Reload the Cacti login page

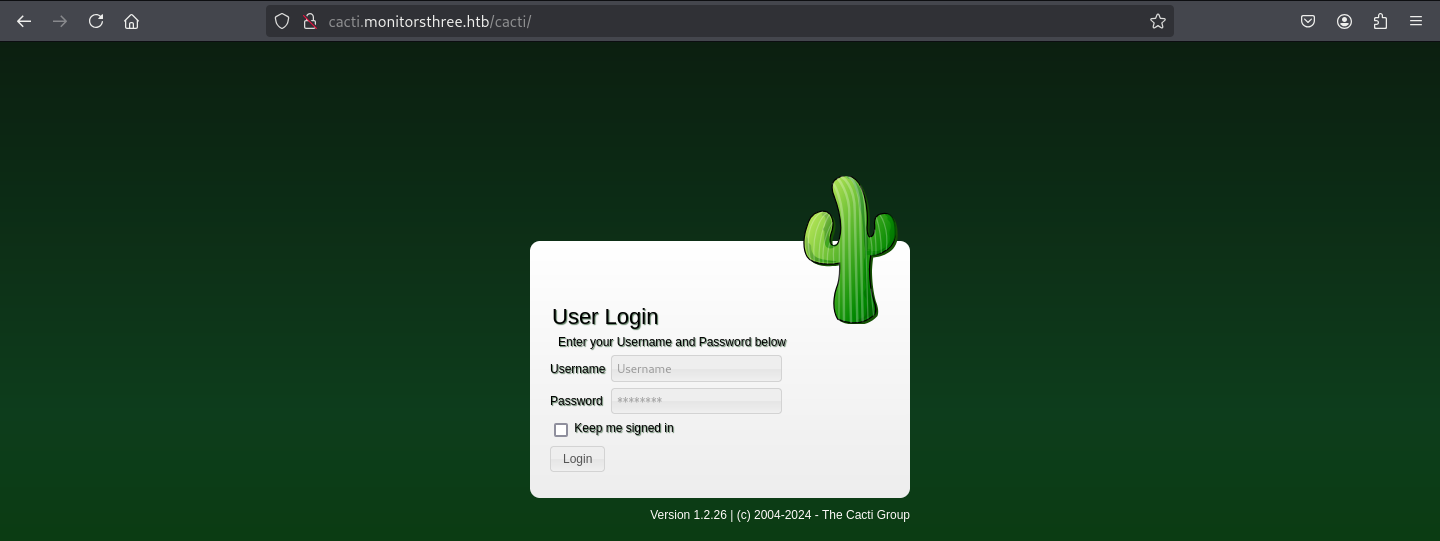[96, 21]
